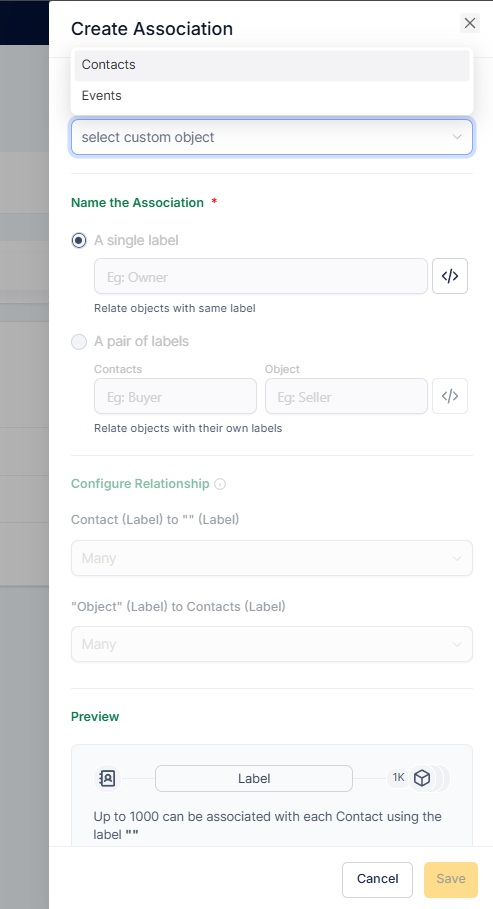The width and height of the screenshot is (493, 909).
Task: Click the Label box in Preview
Action: click(253, 778)
